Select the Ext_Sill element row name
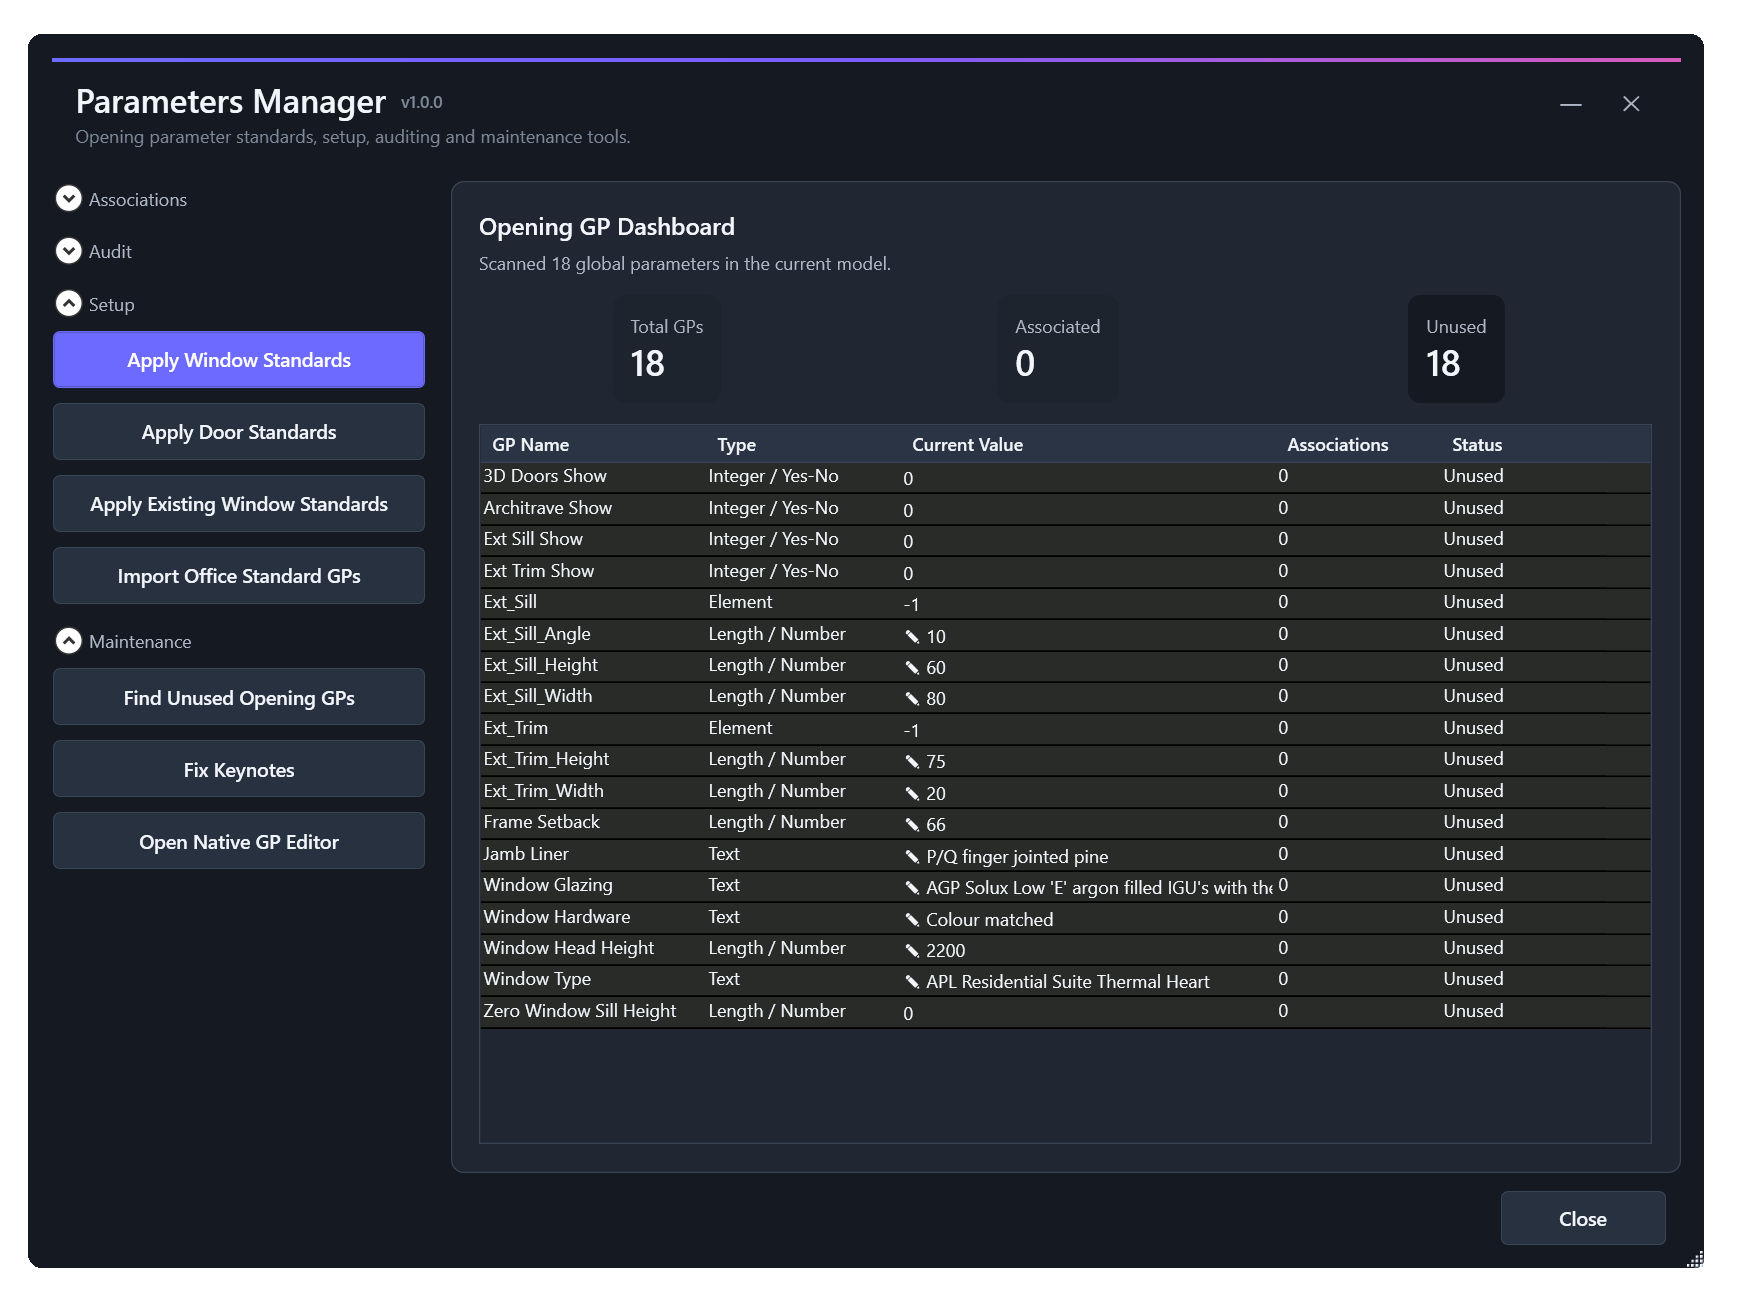 tap(510, 602)
